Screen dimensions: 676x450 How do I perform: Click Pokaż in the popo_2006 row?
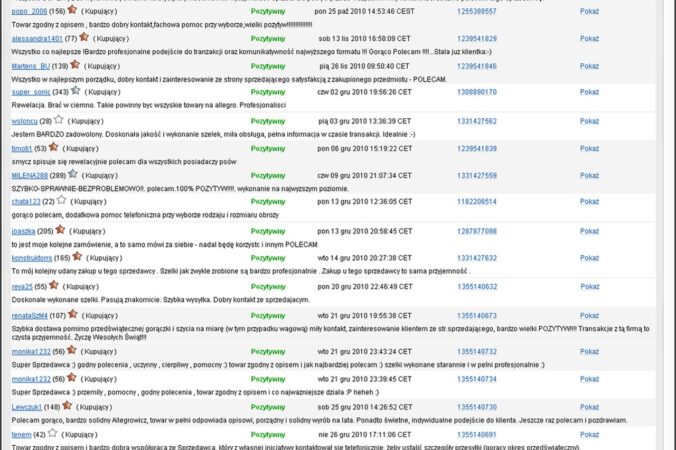pos(589,12)
